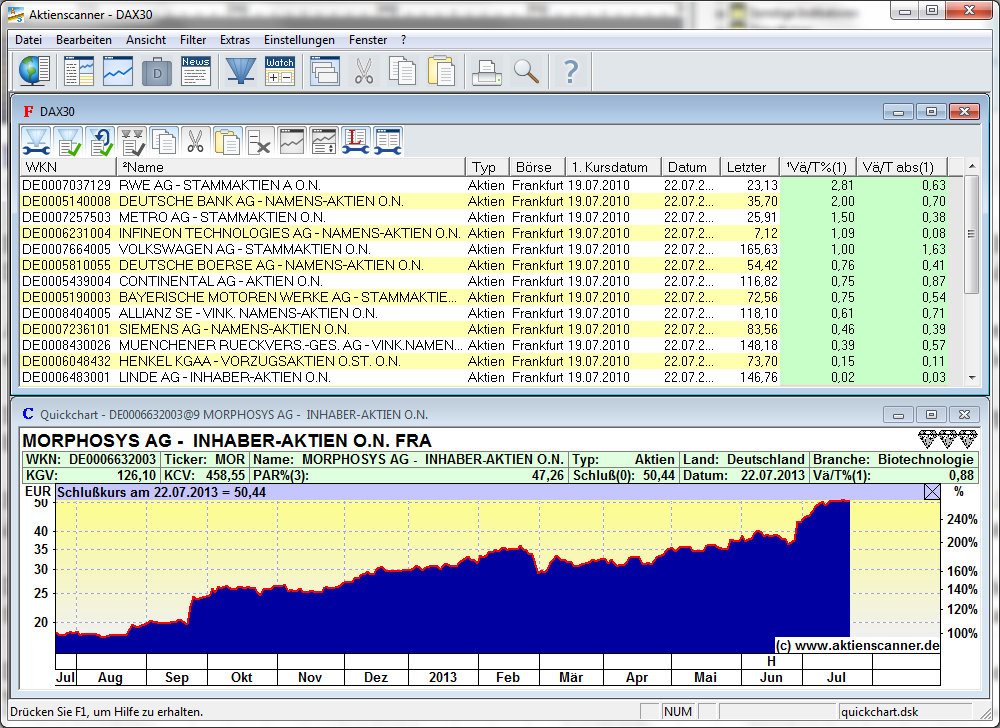Screen dimensions: 1000x728
Task: Select the MUENCHENER RUECKVERS.-GES. AG row
Action: [x=483, y=345]
